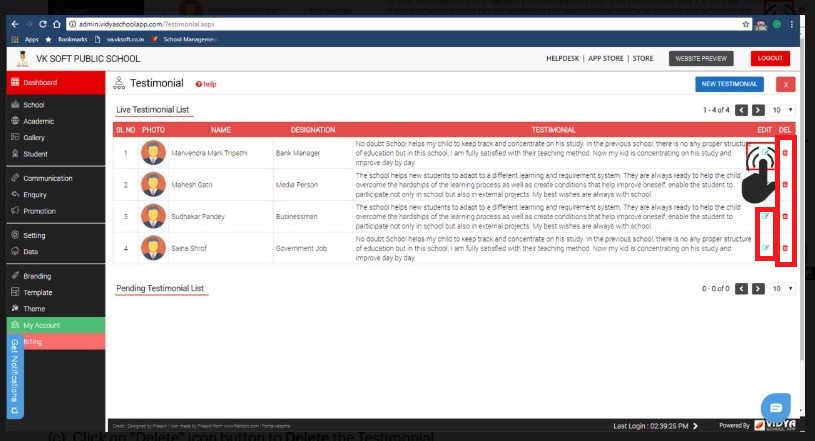The image size is (815, 441).
Task: Open HELPDESK link in the header
Action: point(562,59)
